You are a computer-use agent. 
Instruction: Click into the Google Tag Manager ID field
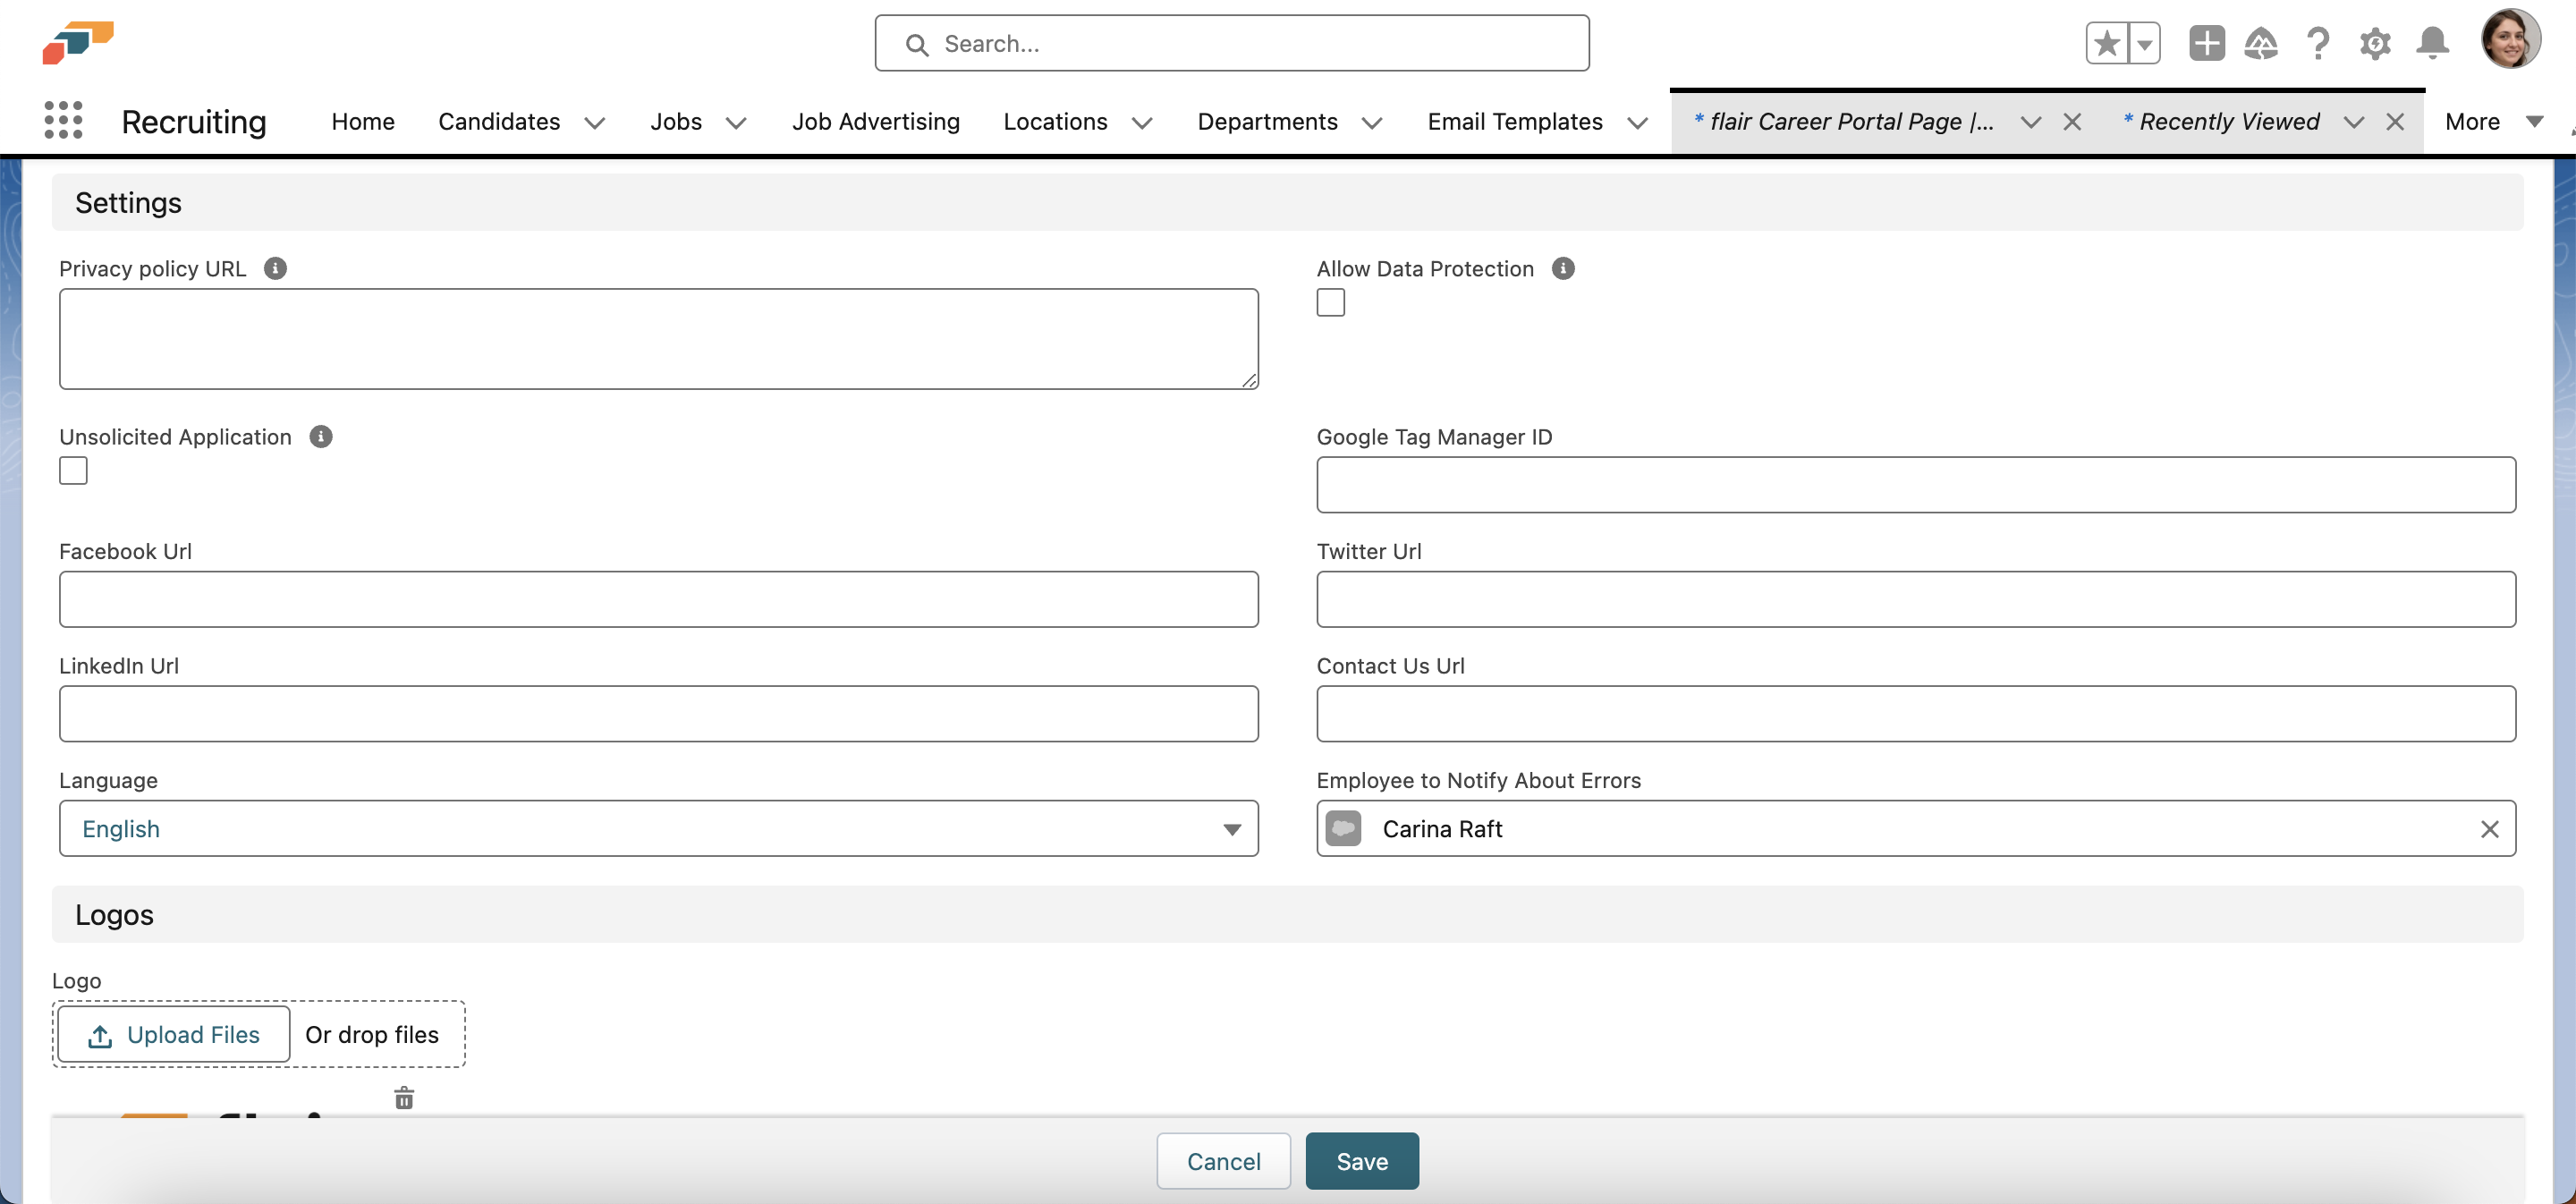(1915, 485)
